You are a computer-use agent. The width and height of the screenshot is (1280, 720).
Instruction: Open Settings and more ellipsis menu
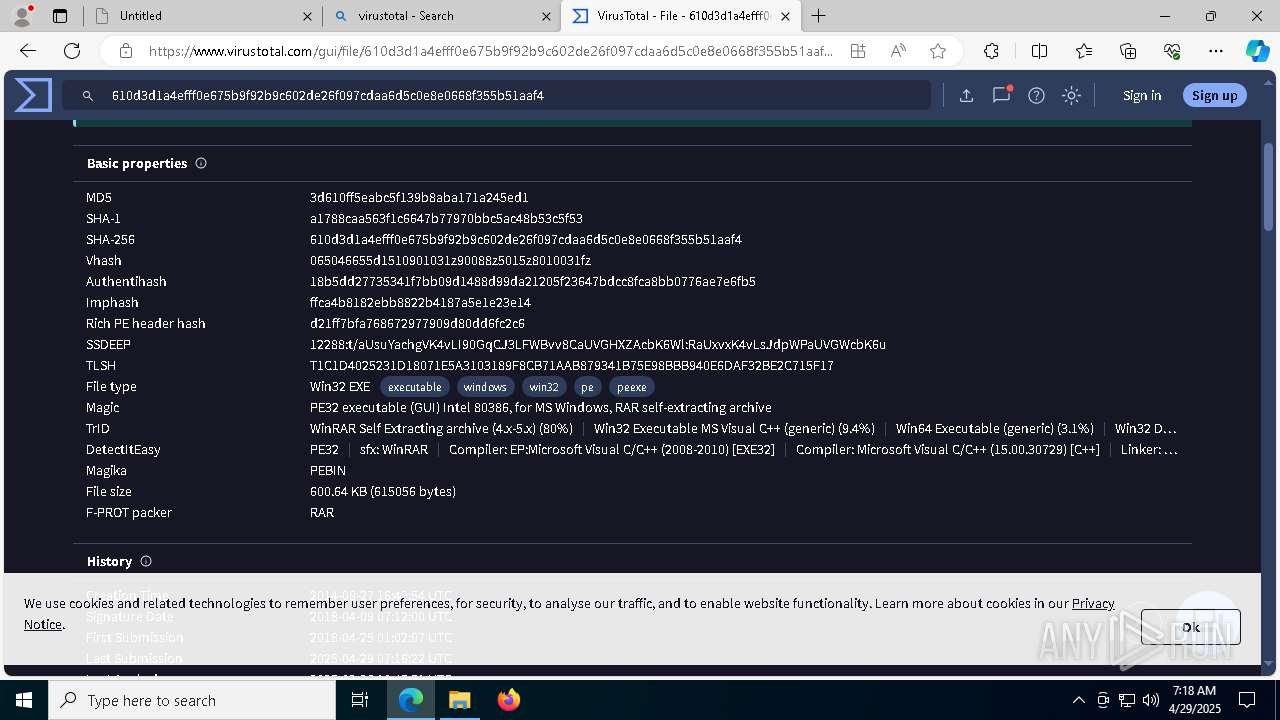click(x=1216, y=51)
